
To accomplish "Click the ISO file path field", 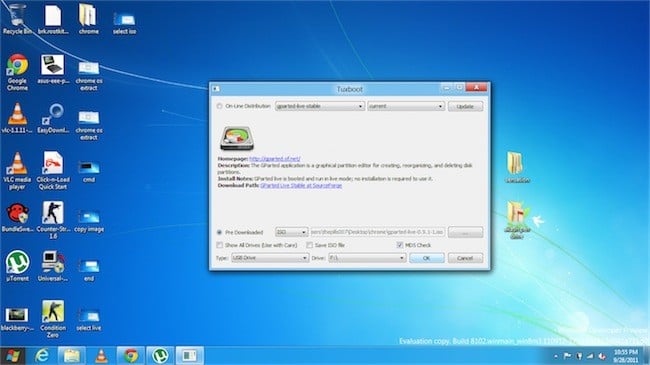I will [x=377, y=232].
